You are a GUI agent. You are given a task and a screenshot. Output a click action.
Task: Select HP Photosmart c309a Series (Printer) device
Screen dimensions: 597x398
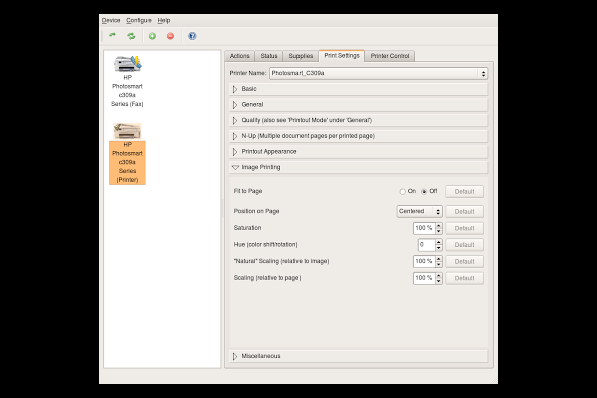[127, 153]
